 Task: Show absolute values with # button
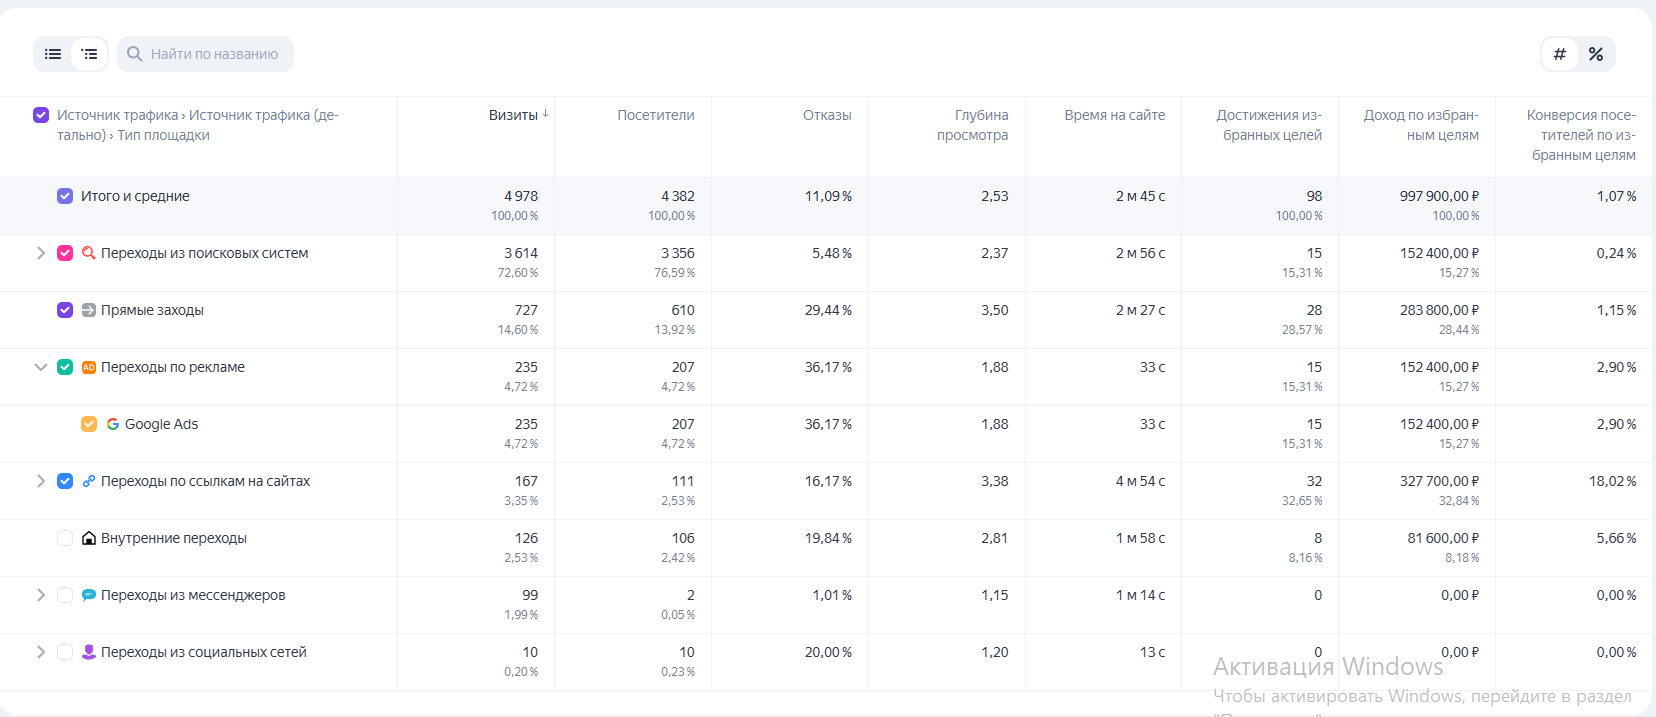1559,54
